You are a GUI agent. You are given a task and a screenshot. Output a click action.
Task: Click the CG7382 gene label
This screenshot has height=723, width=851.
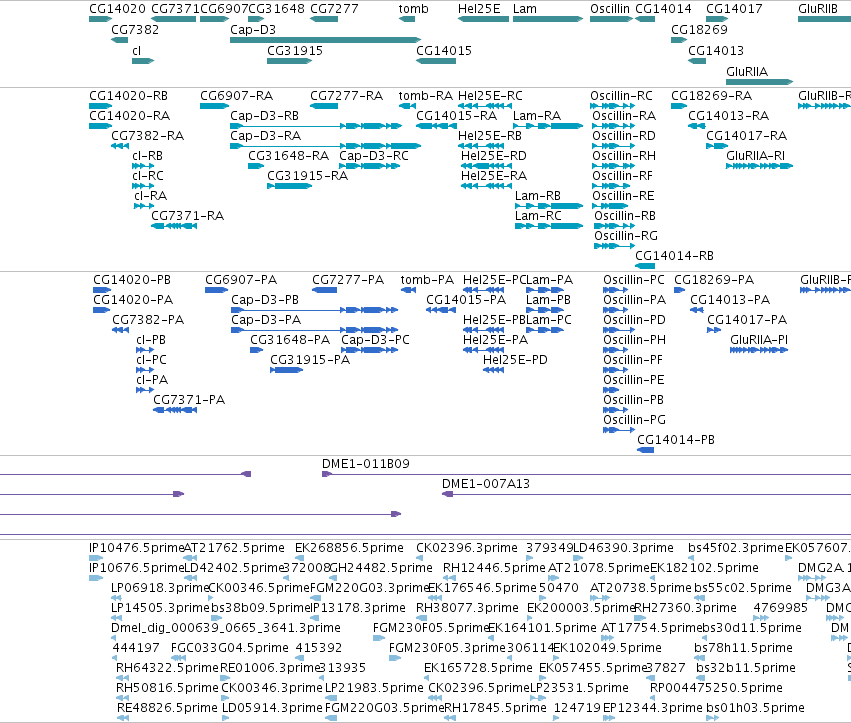coord(135,29)
